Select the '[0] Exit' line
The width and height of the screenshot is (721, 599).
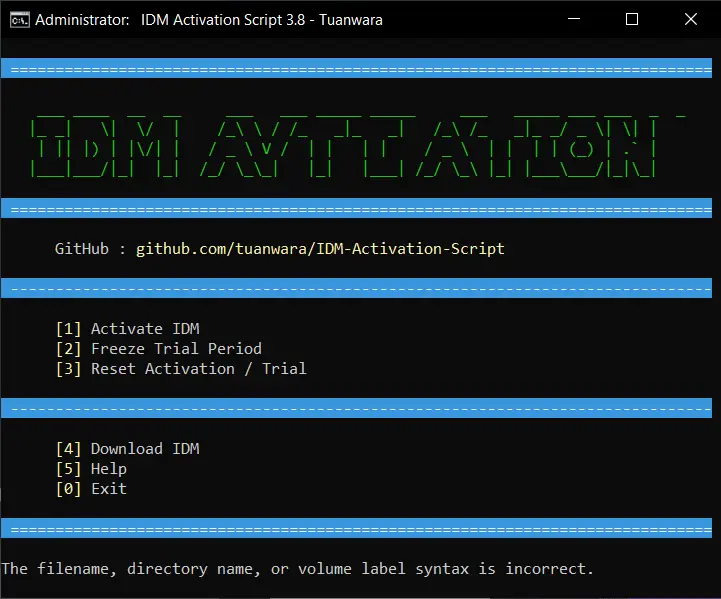(x=91, y=489)
